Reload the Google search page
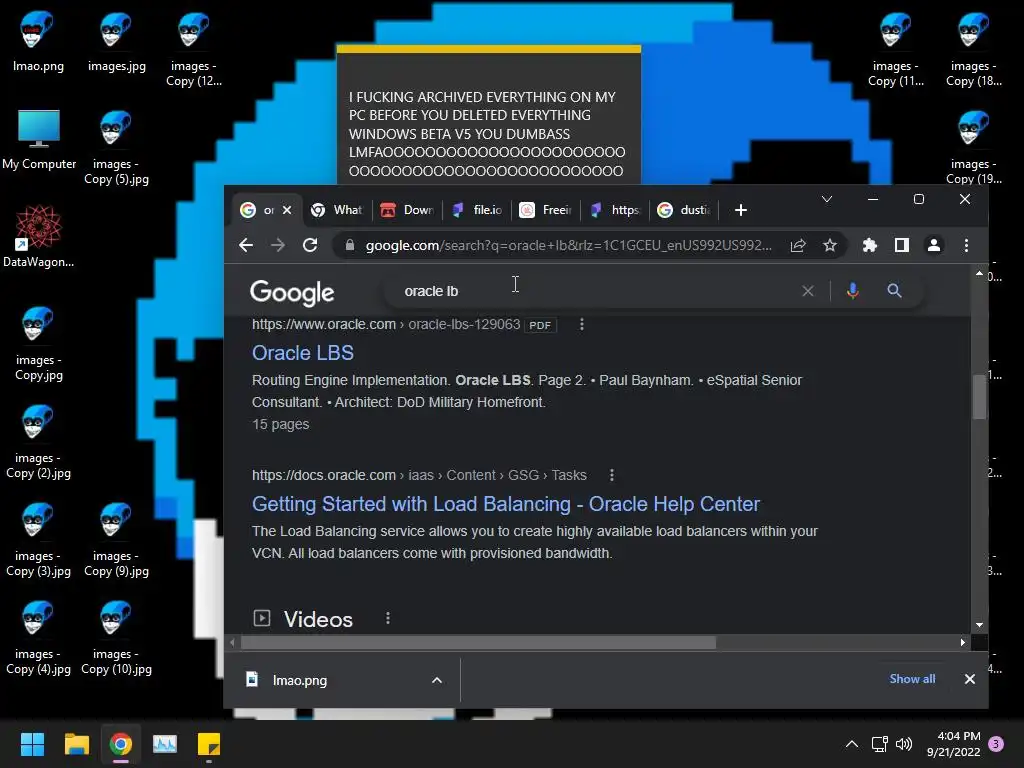The image size is (1024, 768). 310,246
